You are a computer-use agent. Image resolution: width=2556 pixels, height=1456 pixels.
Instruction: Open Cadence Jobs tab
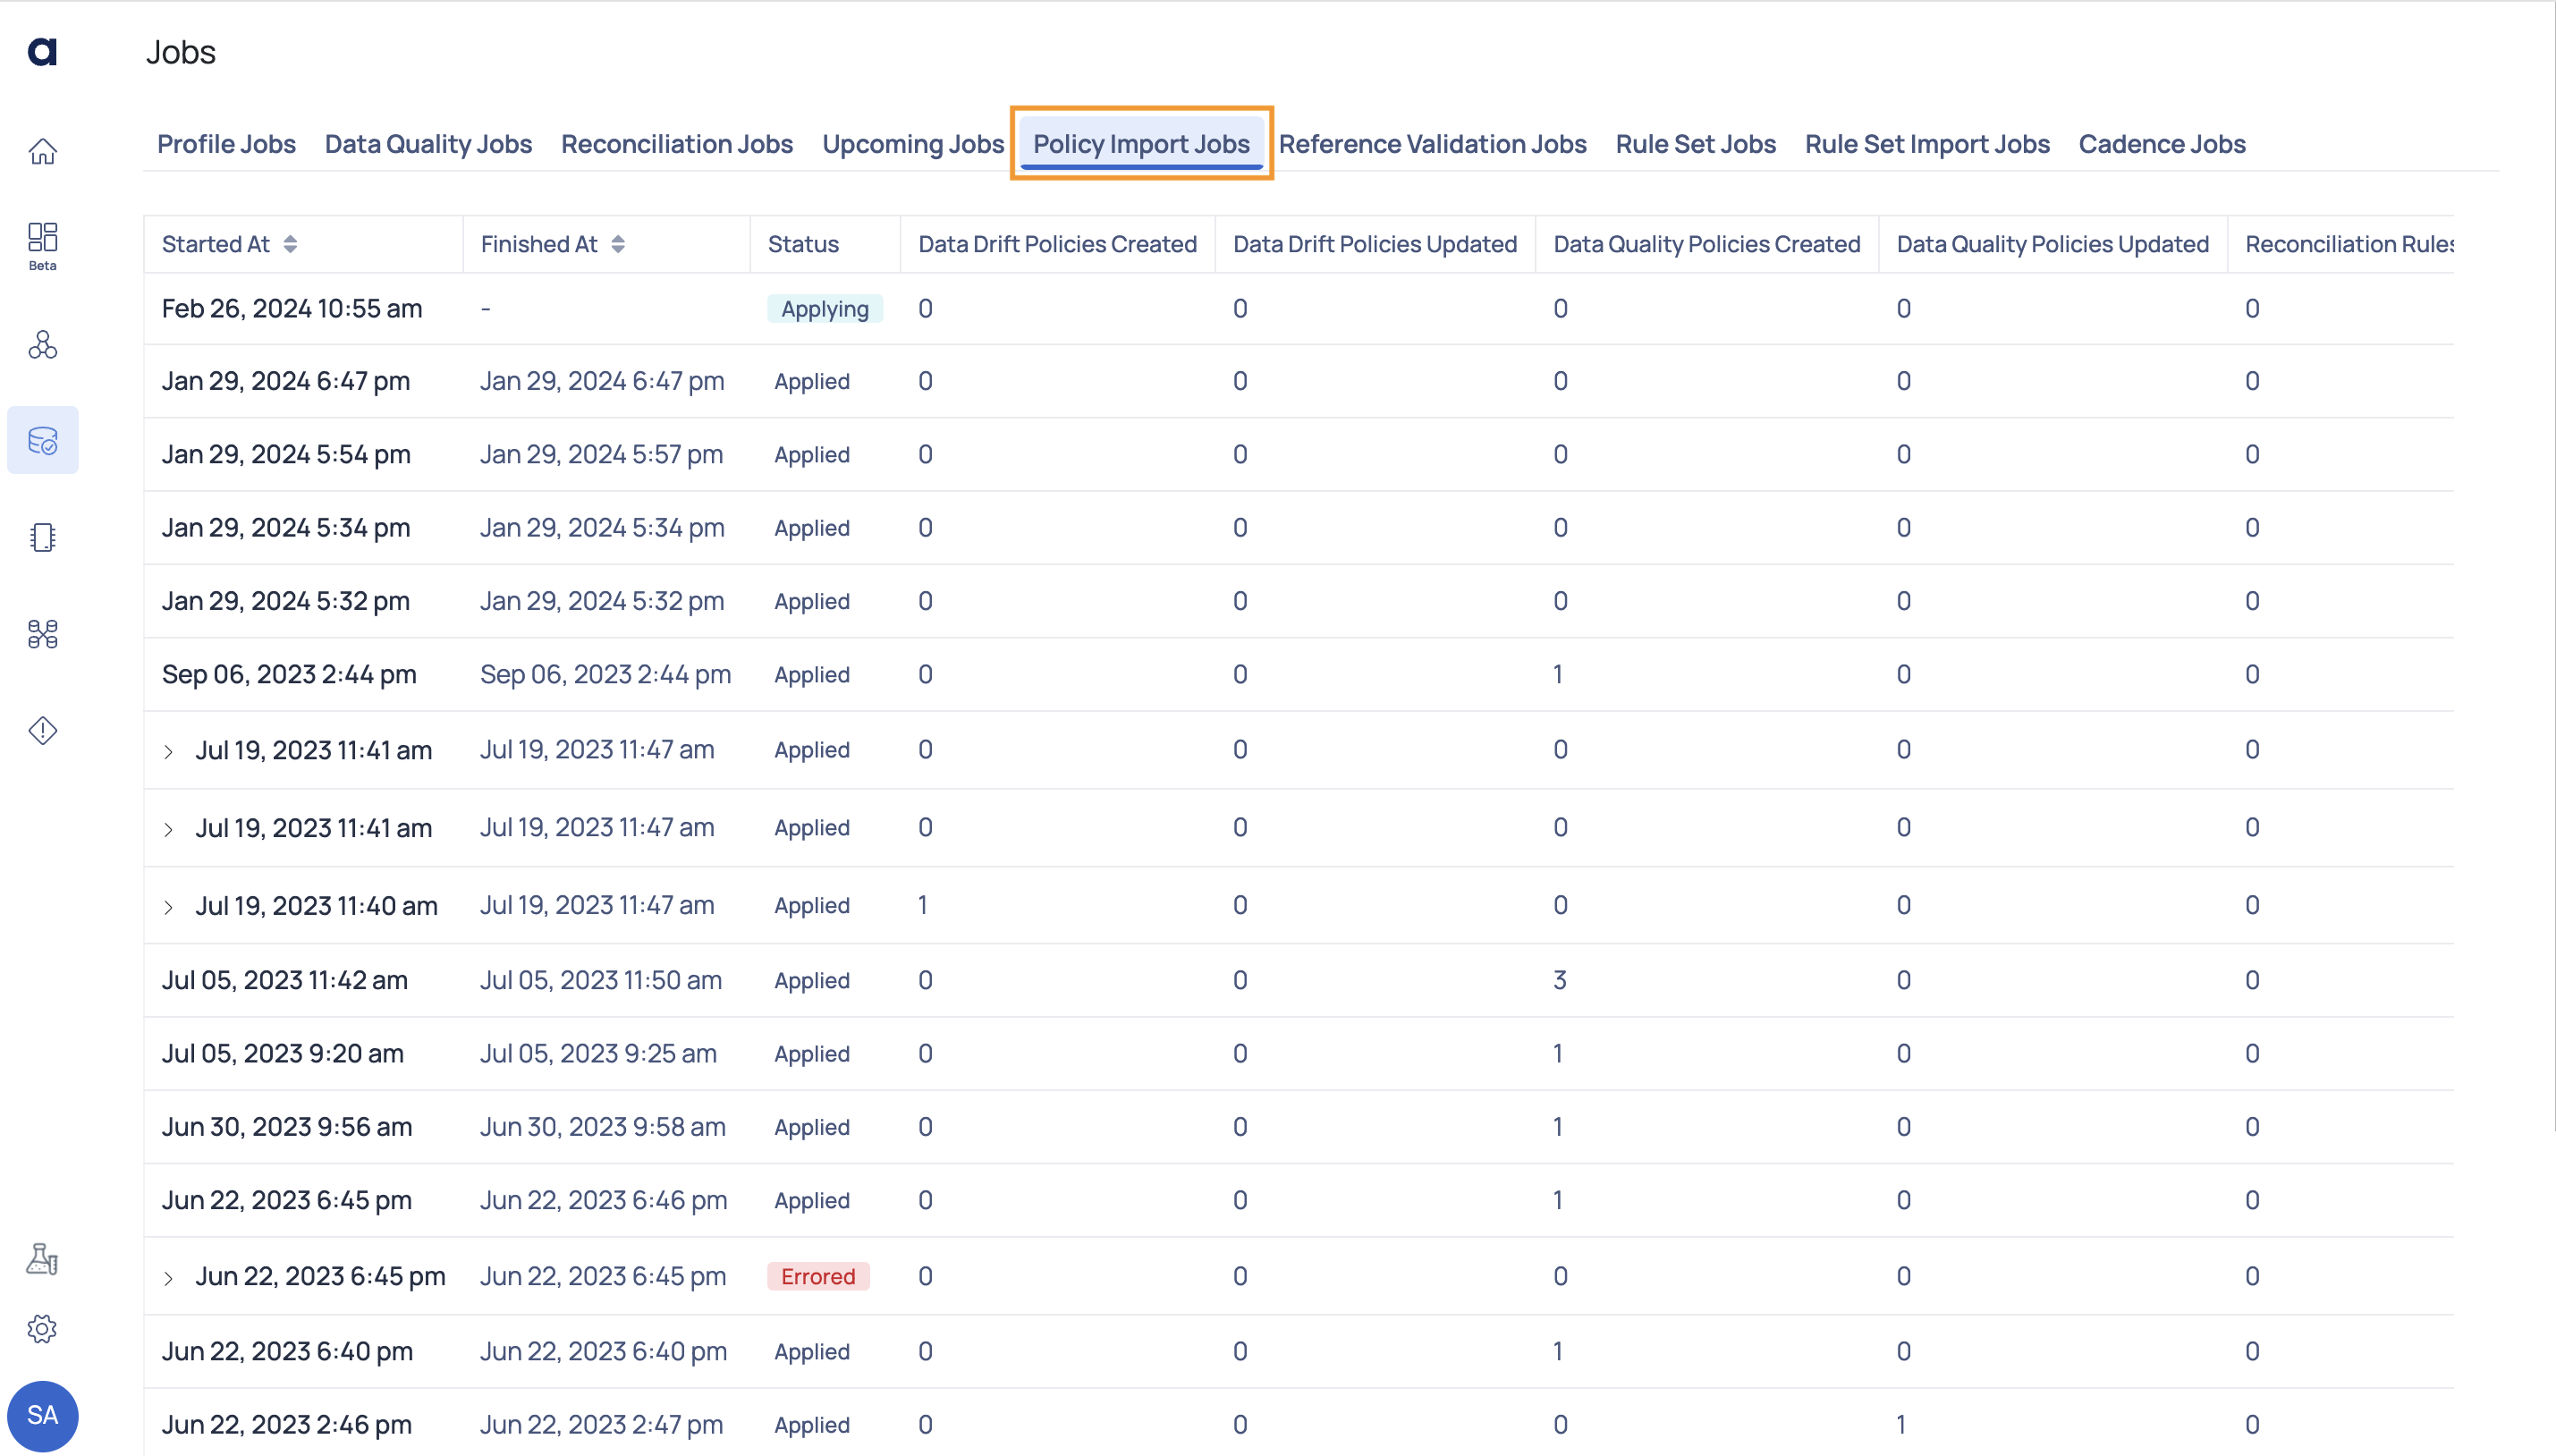pos(2162,144)
